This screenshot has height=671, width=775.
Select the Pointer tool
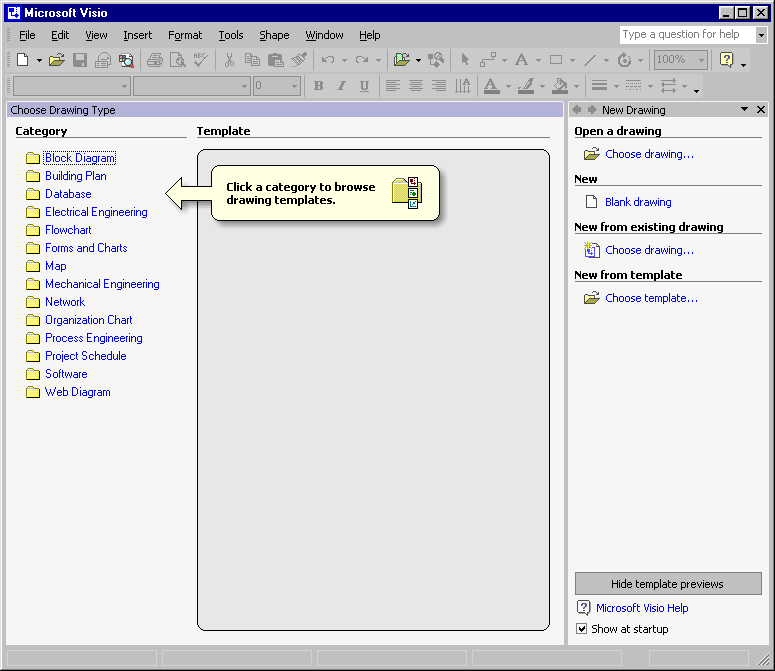tap(465, 60)
